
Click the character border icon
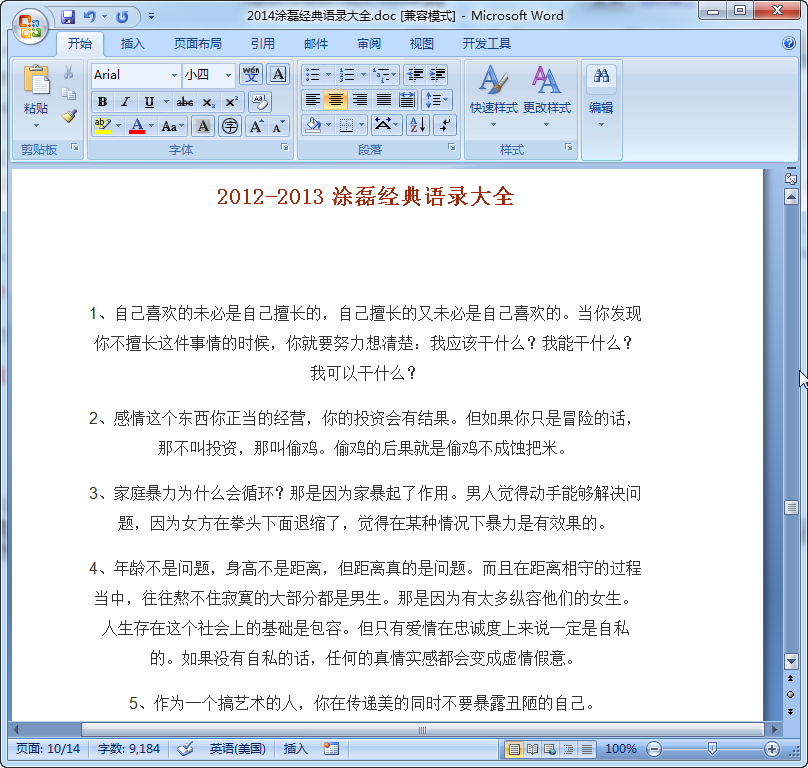point(278,75)
